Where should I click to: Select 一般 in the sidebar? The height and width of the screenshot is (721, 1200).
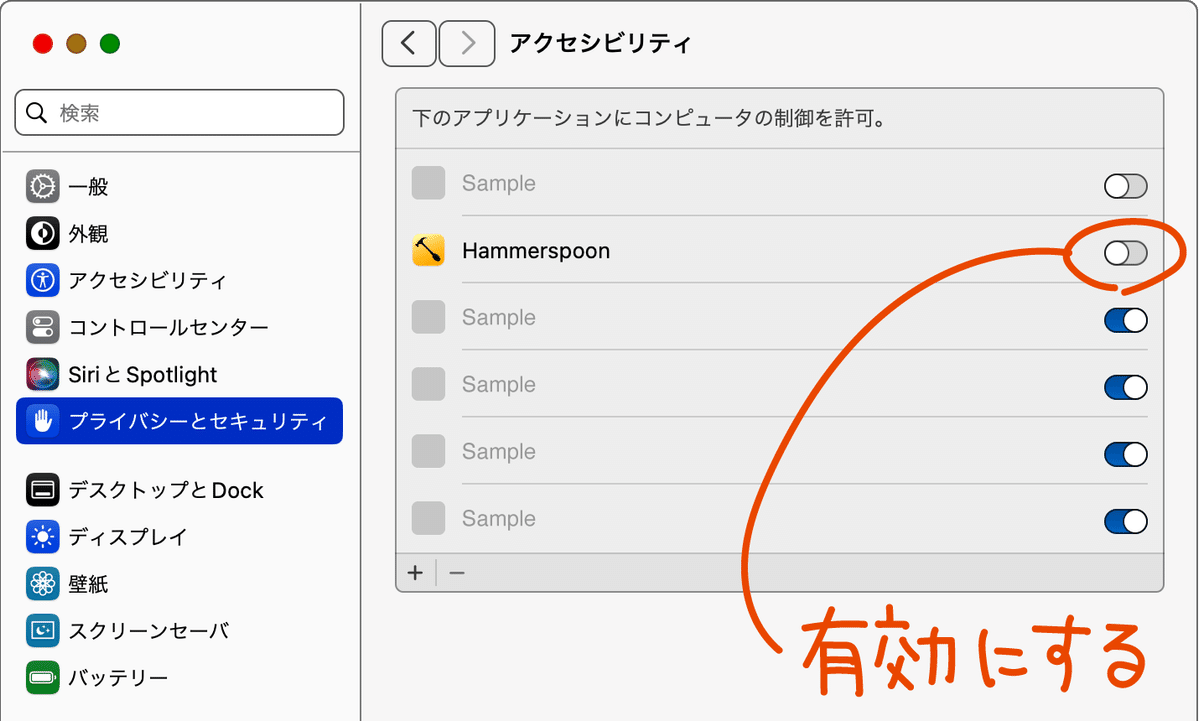click(88, 187)
